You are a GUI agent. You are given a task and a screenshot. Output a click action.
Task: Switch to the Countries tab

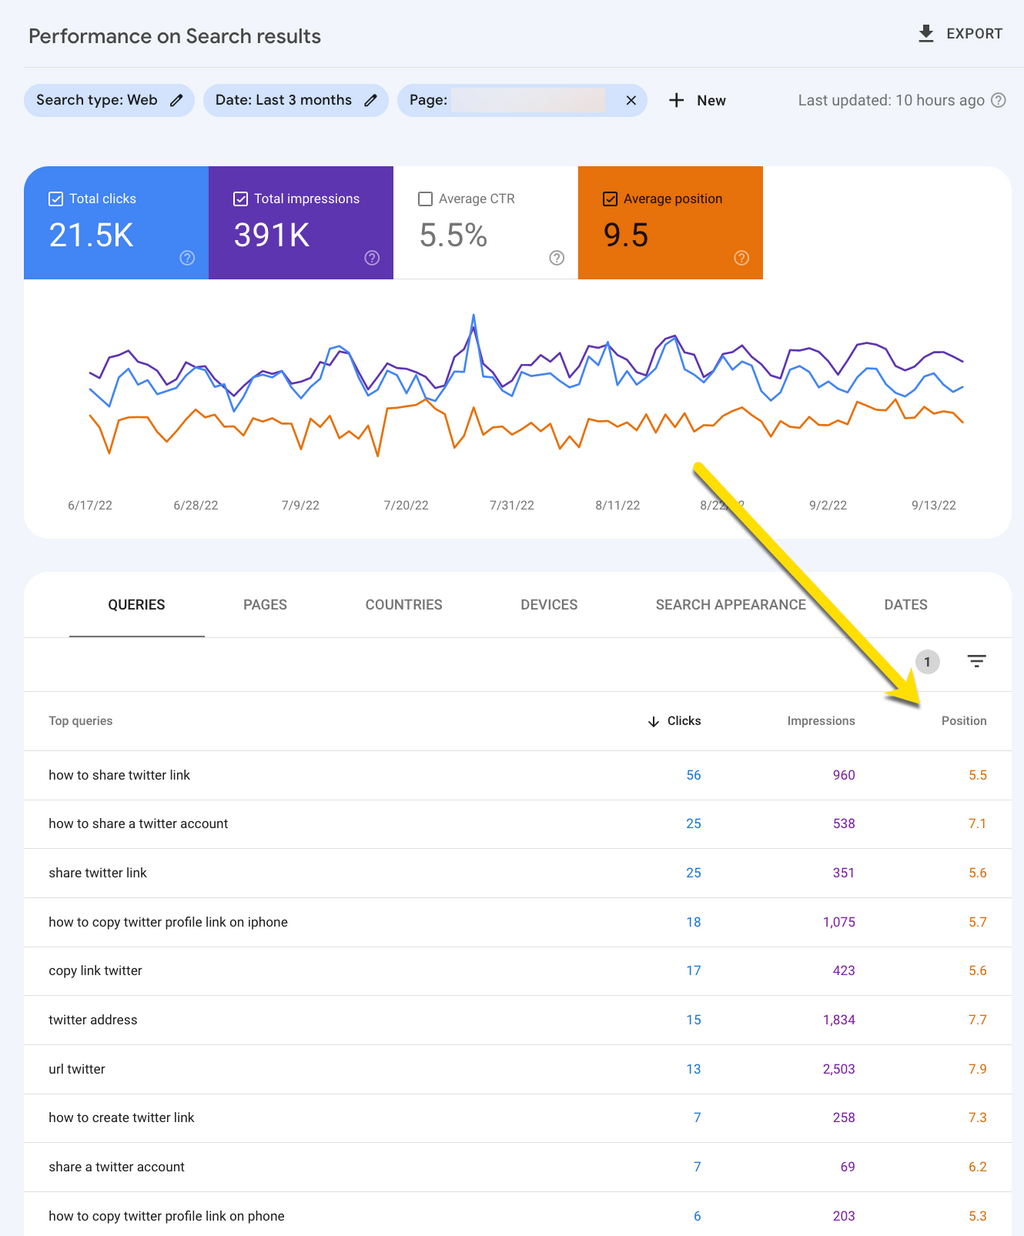click(403, 605)
